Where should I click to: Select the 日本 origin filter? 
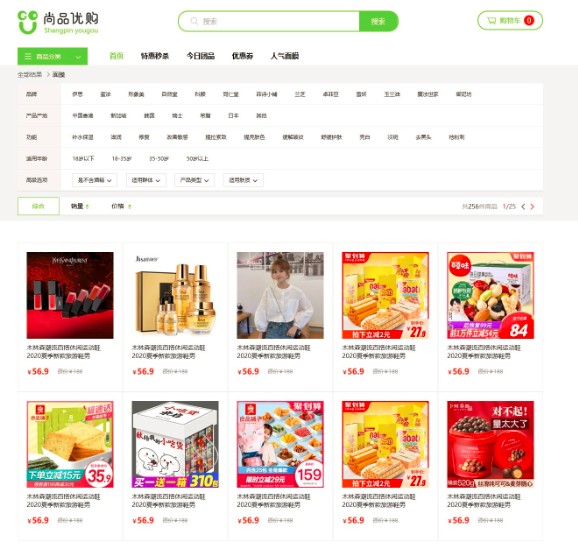pos(233,115)
